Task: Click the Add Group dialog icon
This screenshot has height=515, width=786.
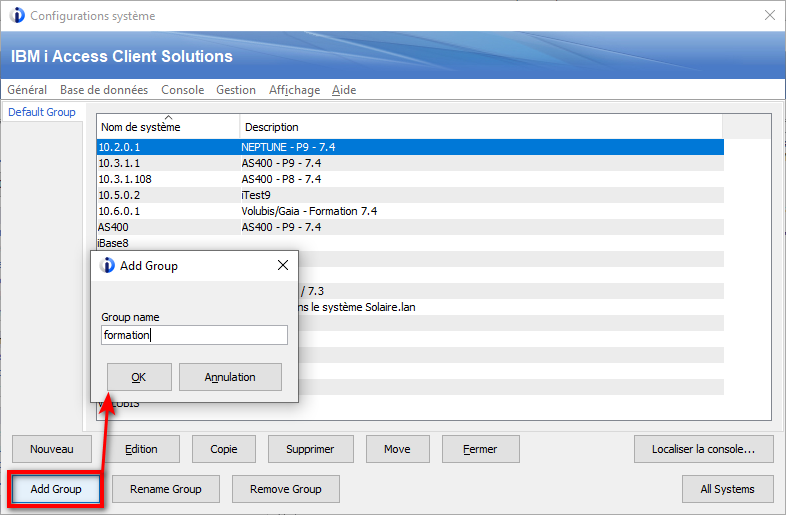Action: coord(107,265)
